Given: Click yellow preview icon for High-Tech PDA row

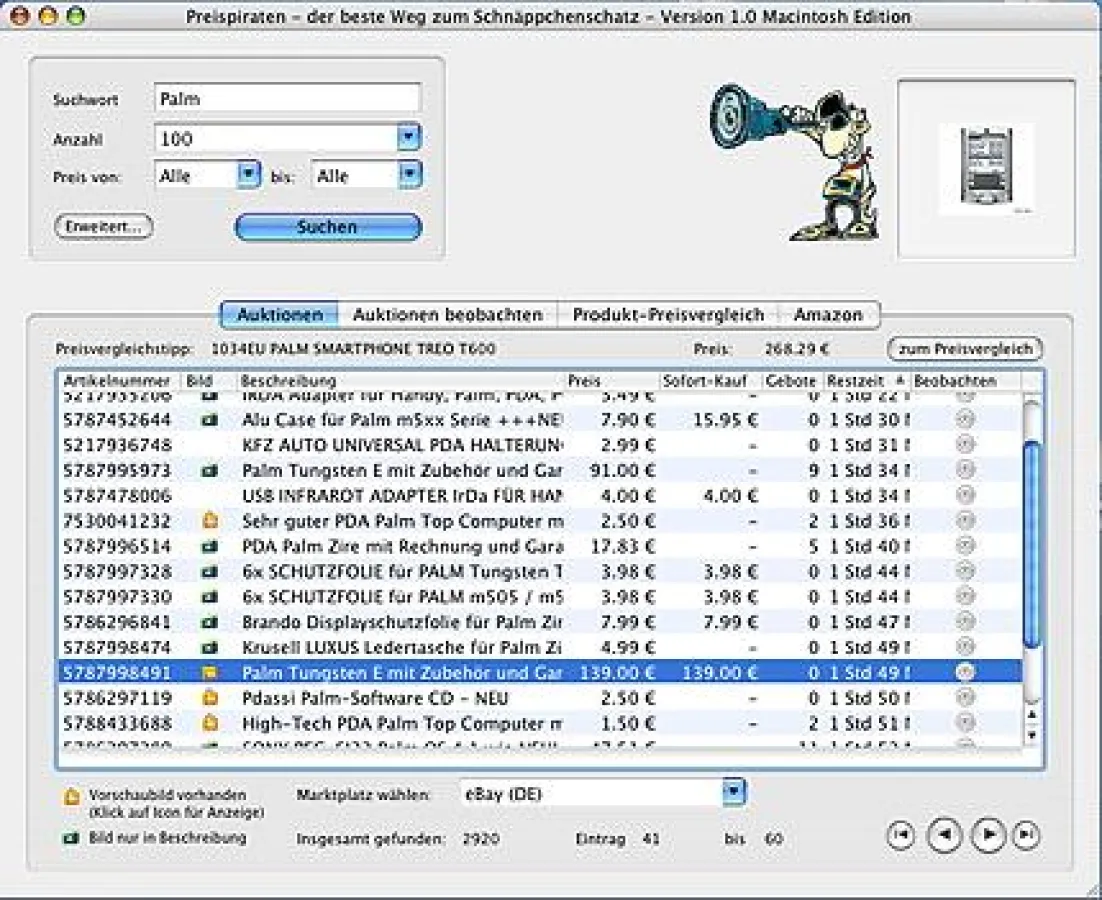Looking at the screenshot, I should pos(209,723).
